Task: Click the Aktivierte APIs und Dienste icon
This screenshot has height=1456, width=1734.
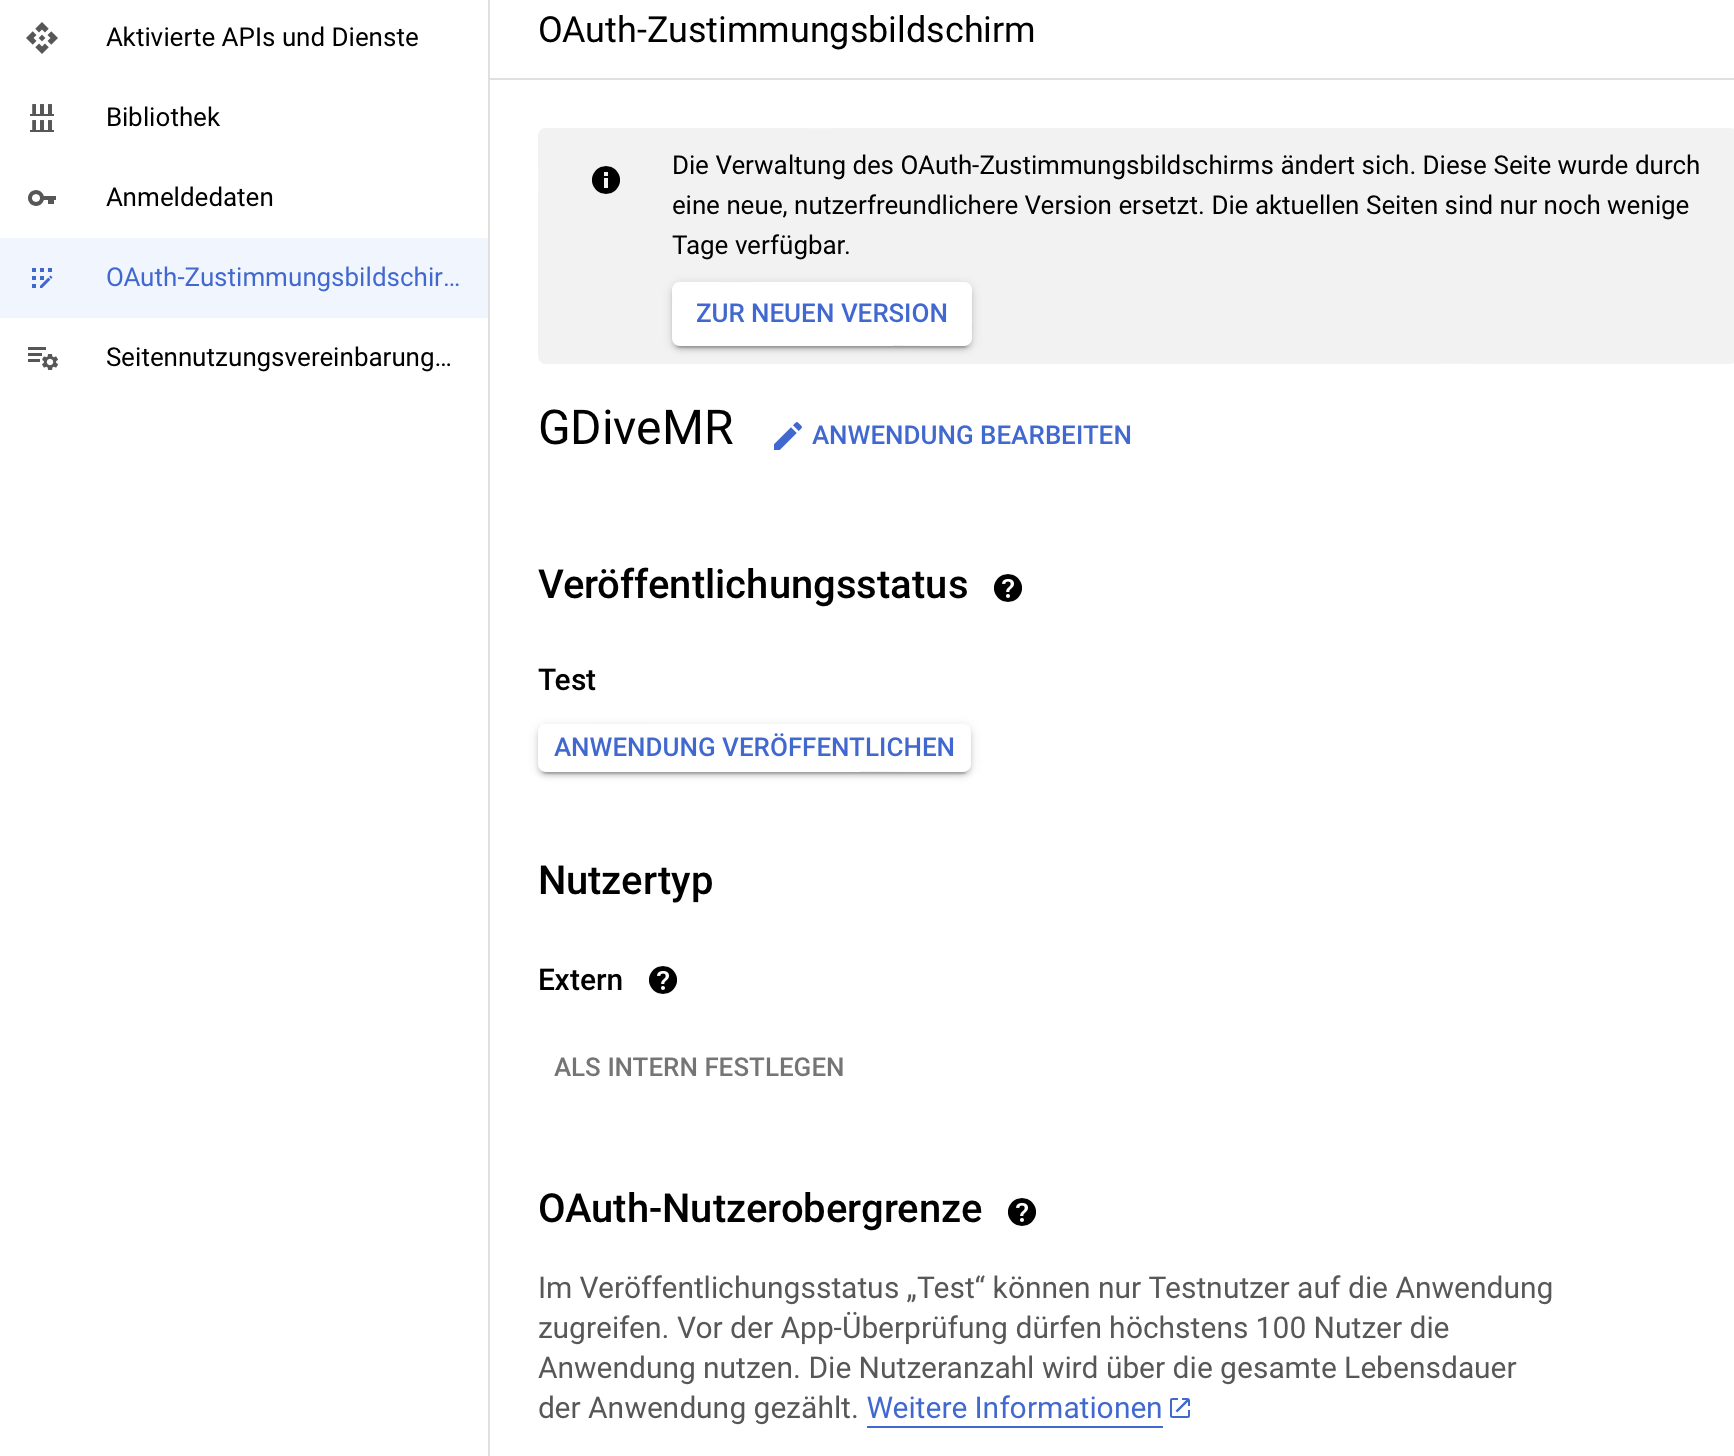Action: [42, 38]
